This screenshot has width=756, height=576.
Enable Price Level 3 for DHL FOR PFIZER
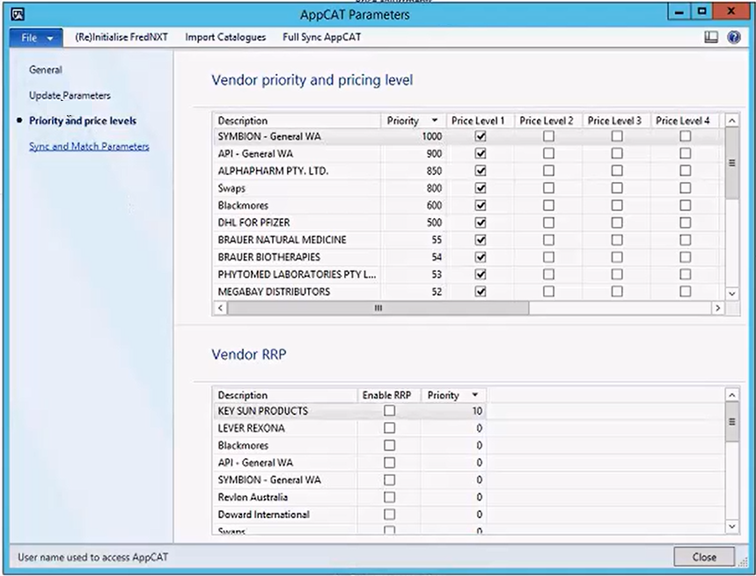617,223
